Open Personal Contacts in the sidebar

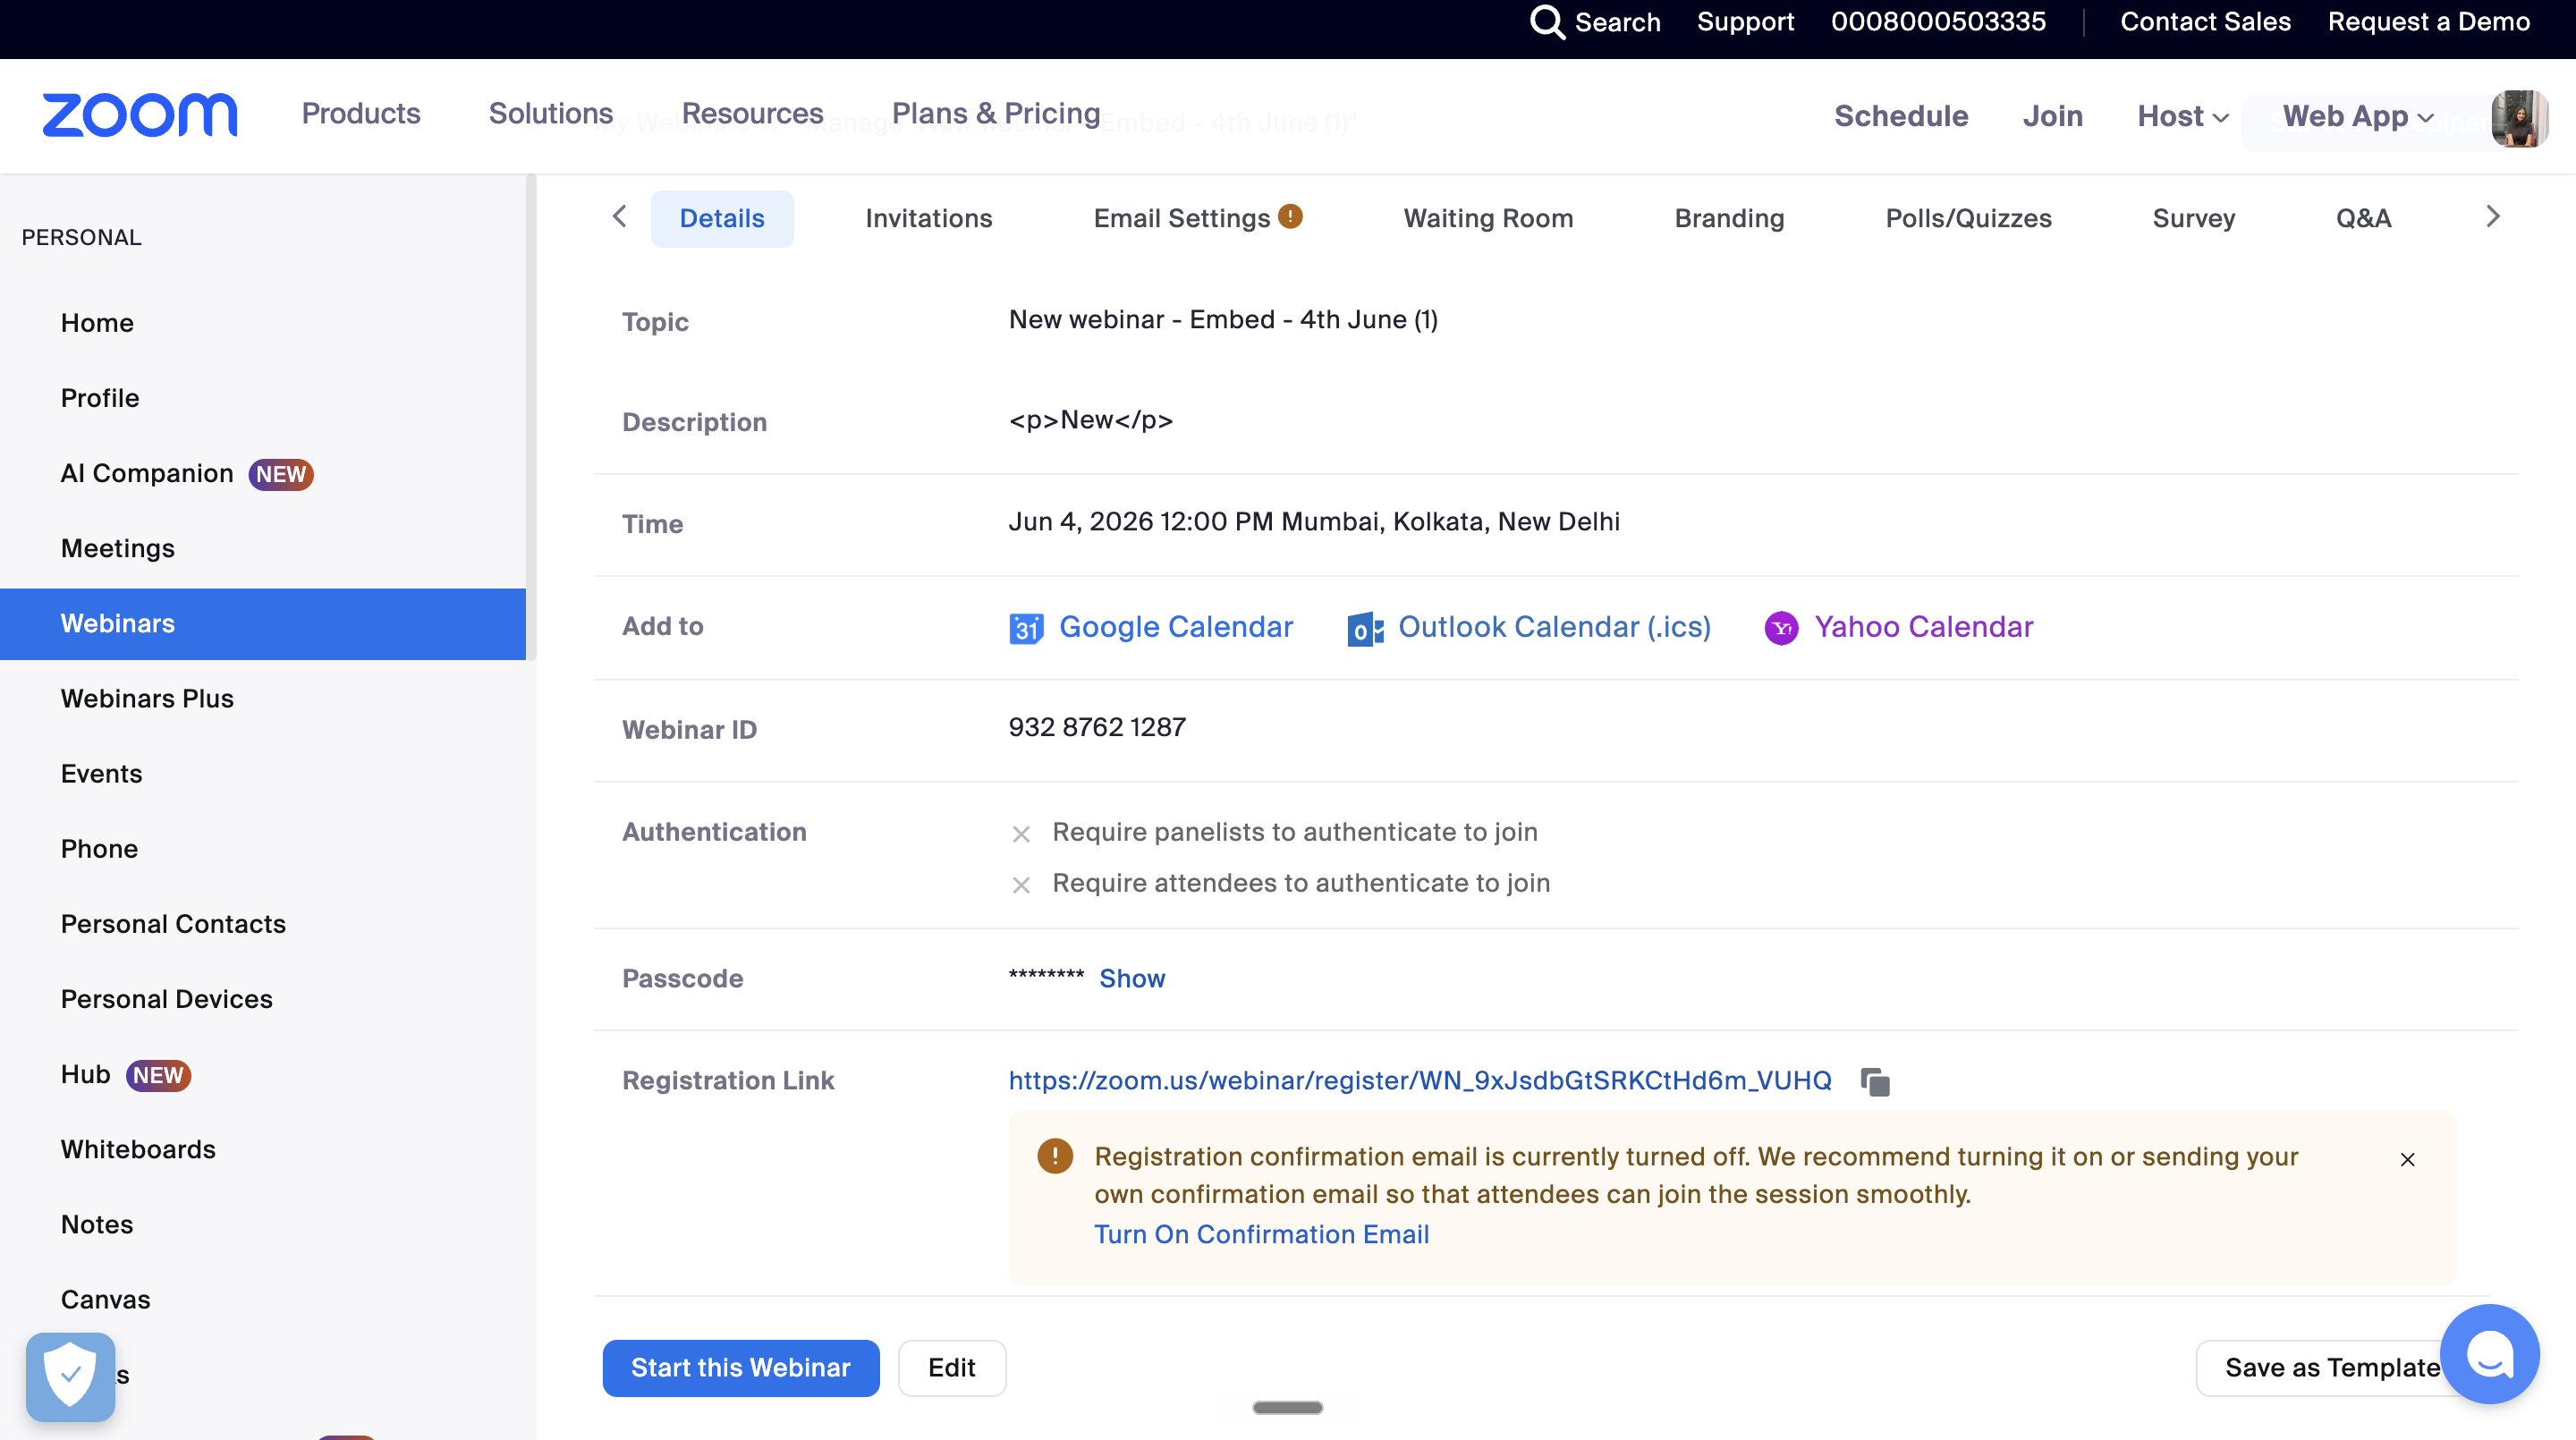coord(173,924)
